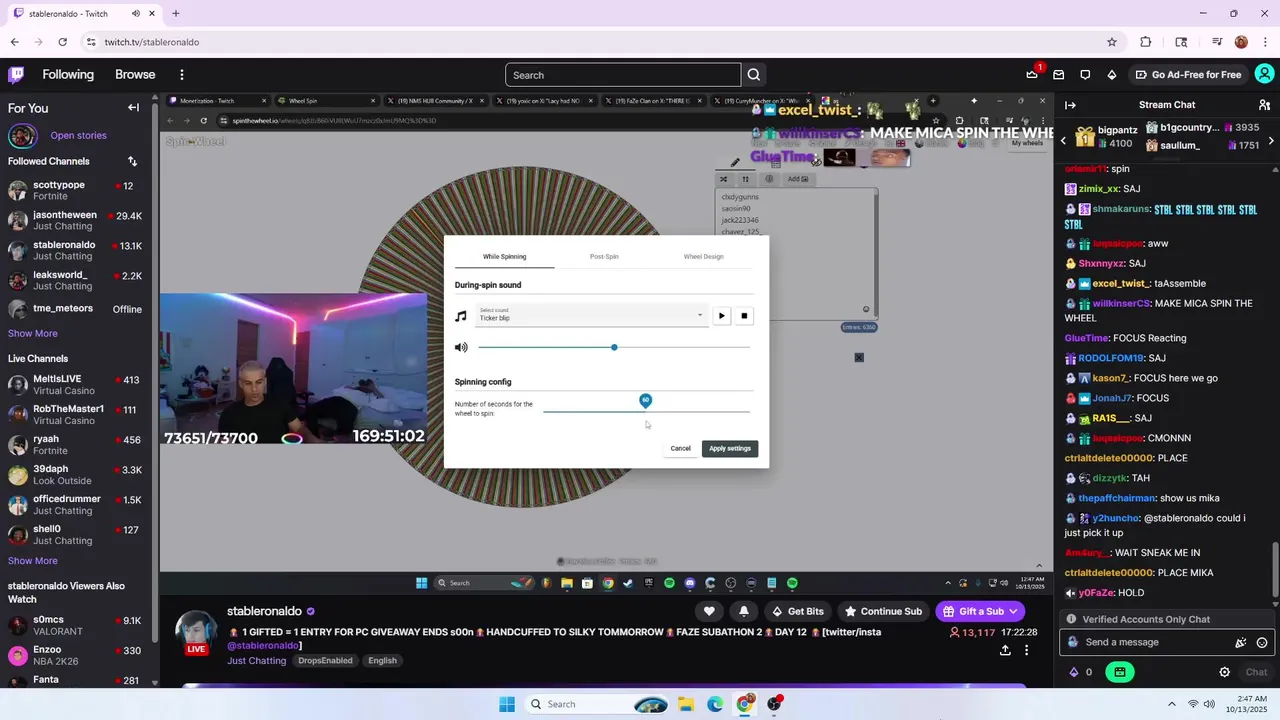Open File Explorer from the taskbar
Screen dimensions: 1280x720
686,704
